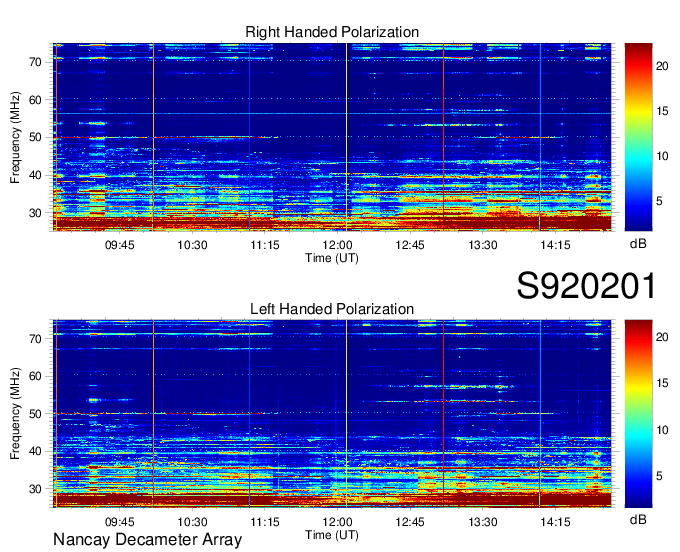680x552 pixels.
Task: Click the 40 MHz label on upper plot
Action: (36, 176)
